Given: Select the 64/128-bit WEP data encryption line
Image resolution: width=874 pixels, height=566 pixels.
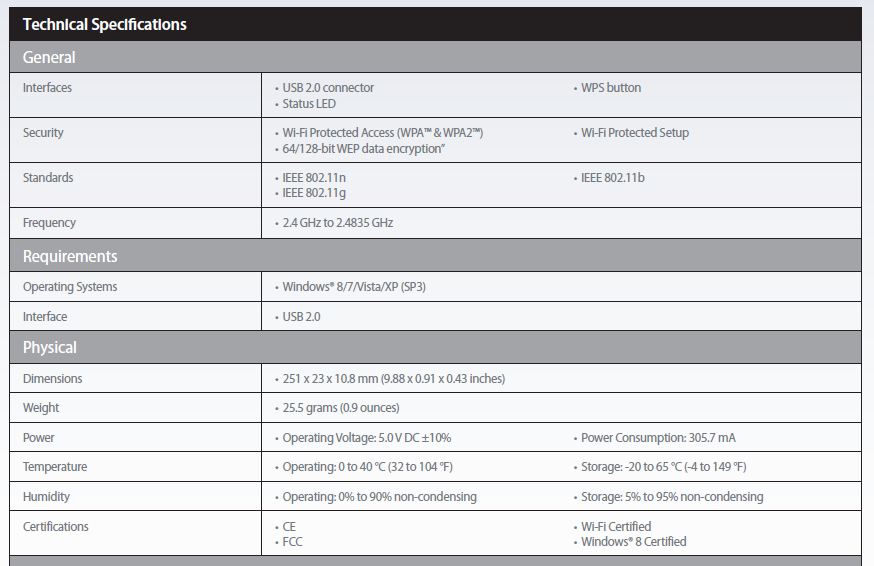Looking at the screenshot, I should tap(363, 149).
